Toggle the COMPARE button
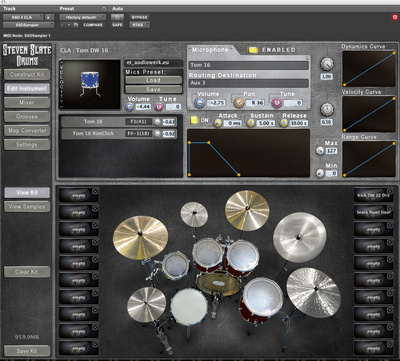This screenshot has width=400, height=361. click(x=93, y=25)
